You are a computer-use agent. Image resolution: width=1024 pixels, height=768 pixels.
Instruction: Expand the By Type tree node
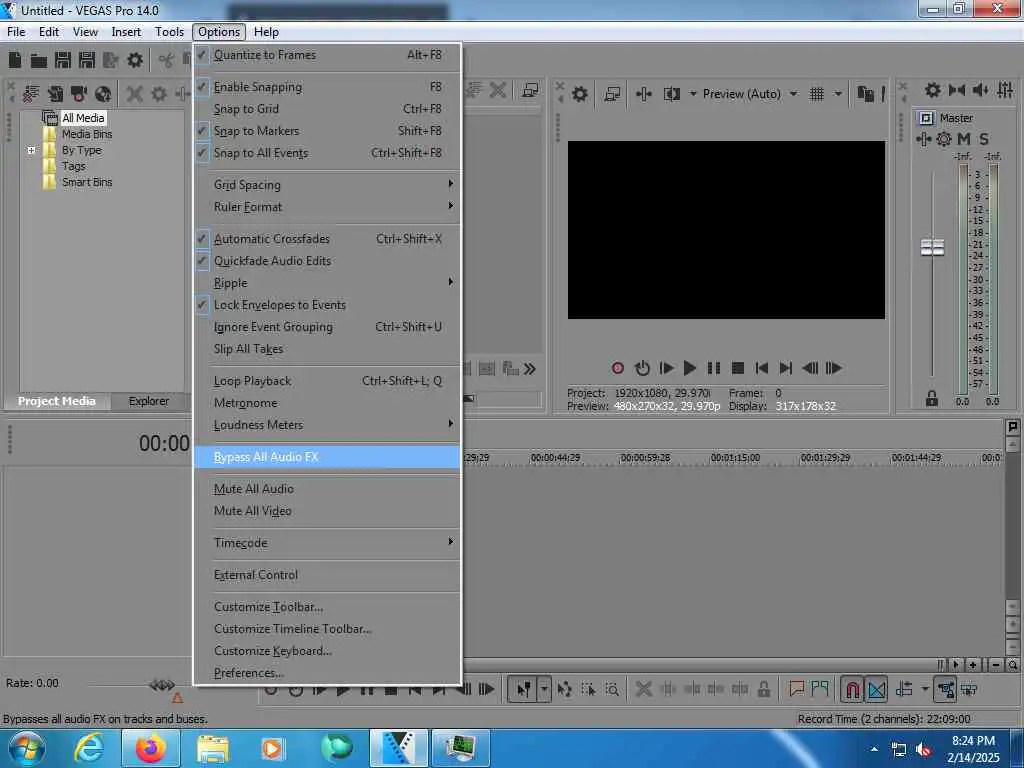click(31, 150)
